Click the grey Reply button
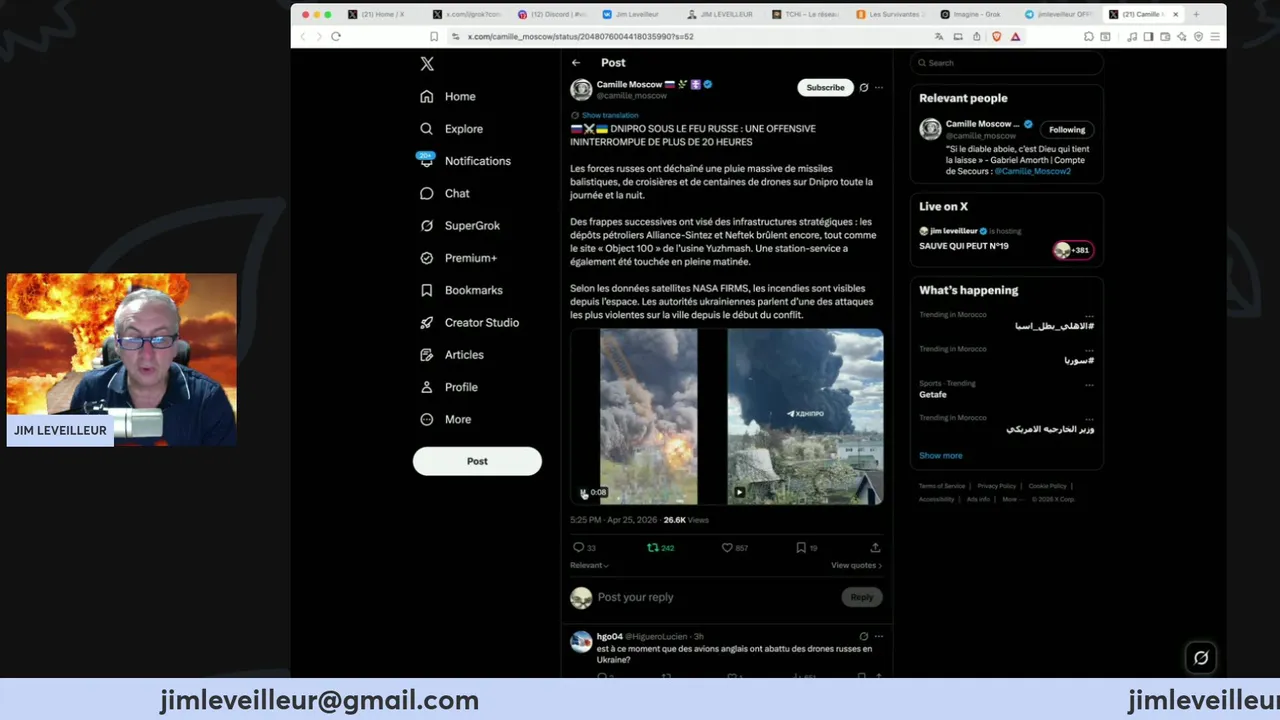Viewport: 1280px width, 720px height. 862,598
